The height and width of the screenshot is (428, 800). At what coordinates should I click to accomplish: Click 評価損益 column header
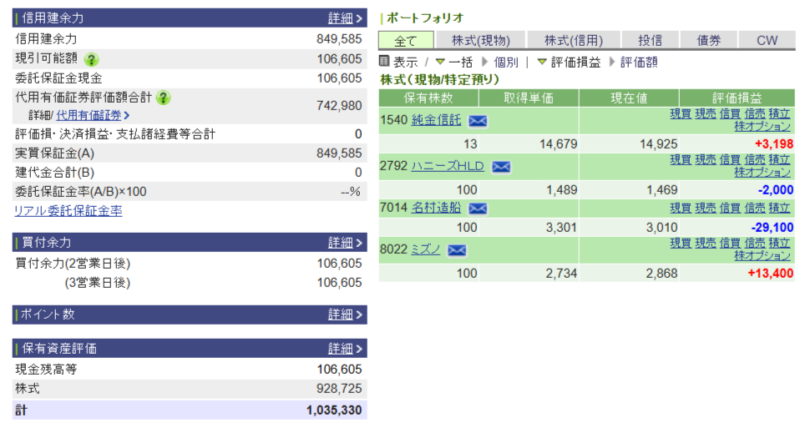click(737, 98)
